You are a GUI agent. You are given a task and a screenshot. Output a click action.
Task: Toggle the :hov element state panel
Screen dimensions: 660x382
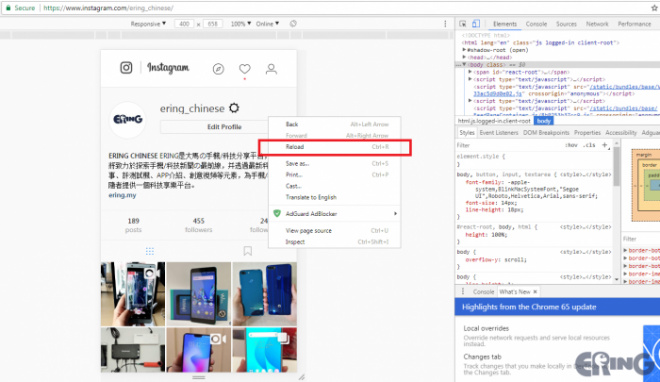(x=571, y=145)
